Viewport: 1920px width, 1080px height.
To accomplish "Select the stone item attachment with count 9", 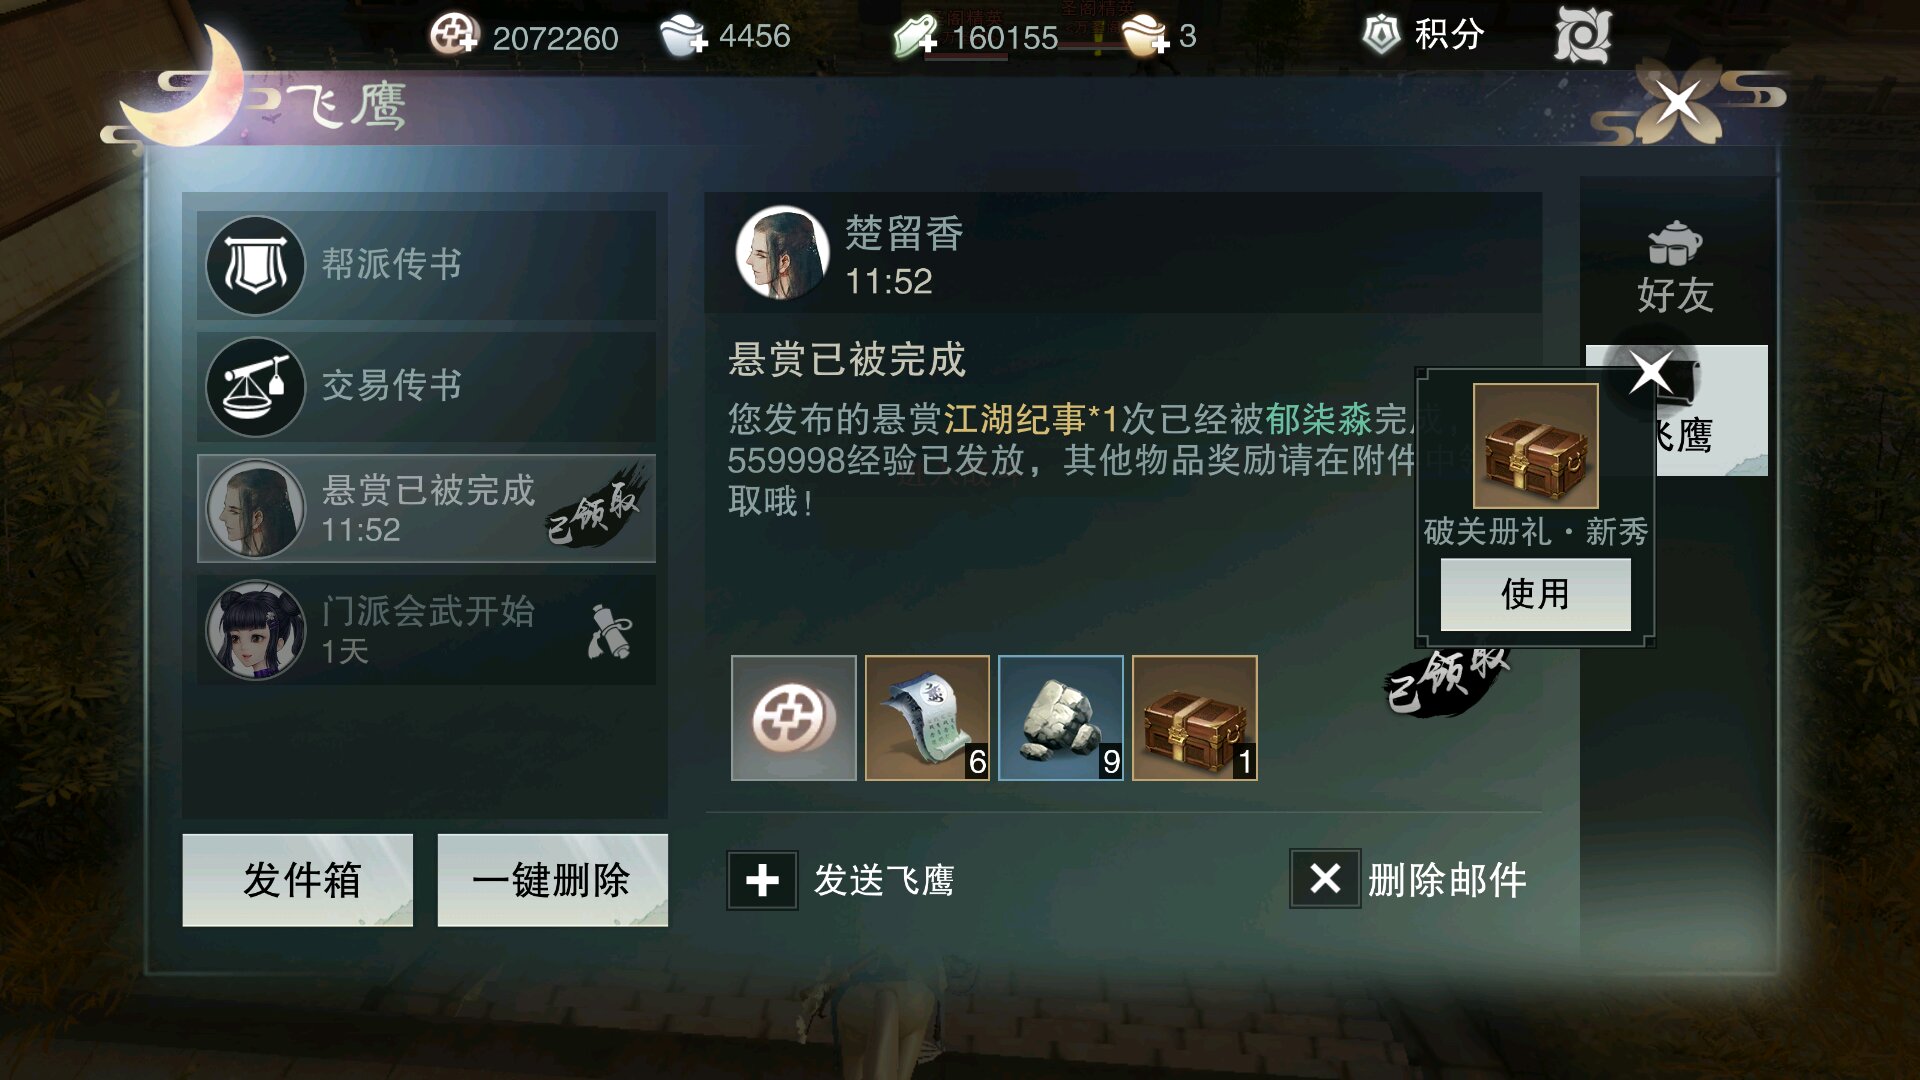I will 1061,718.
